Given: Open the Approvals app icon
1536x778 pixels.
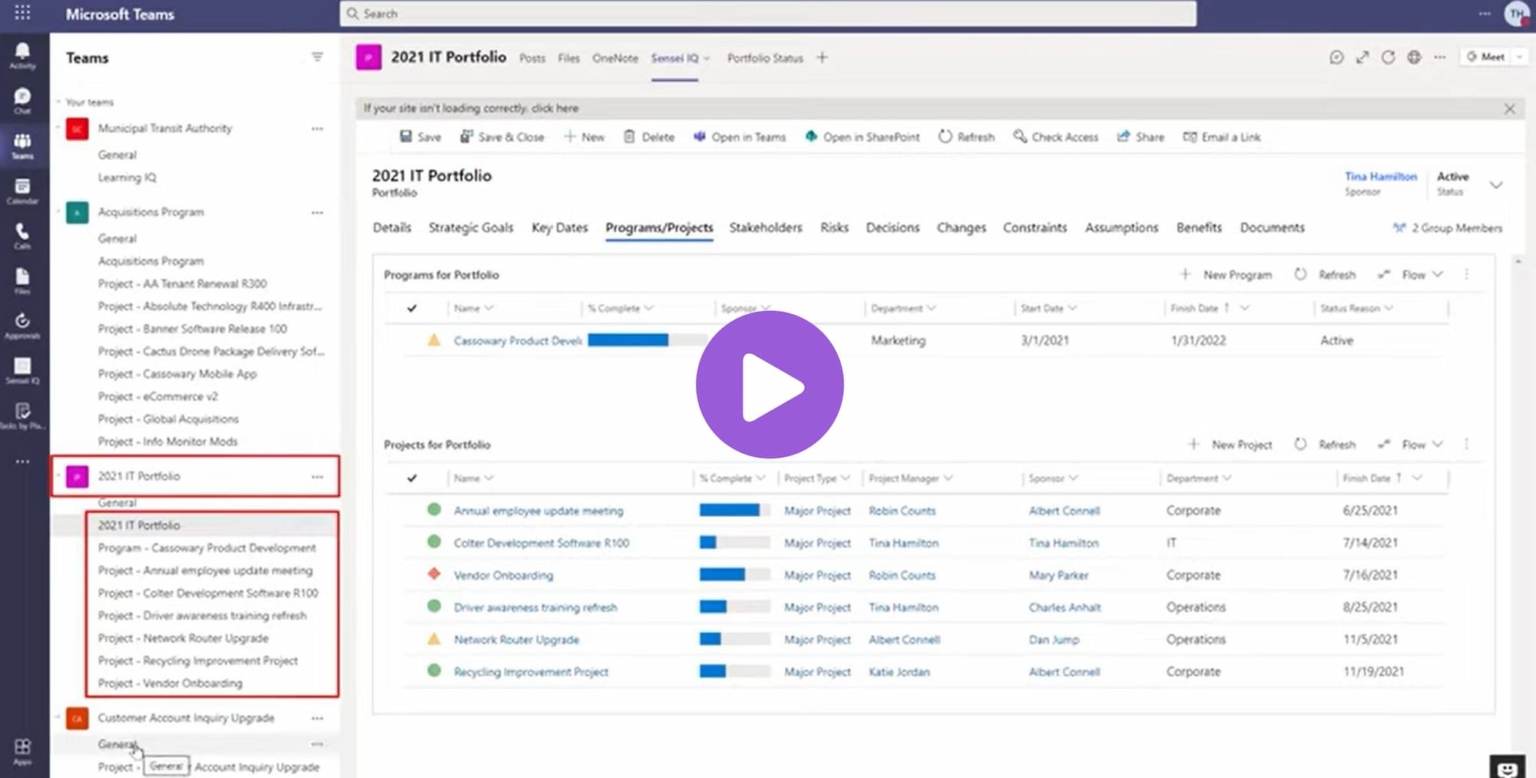Looking at the screenshot, I should pos(22,326).
